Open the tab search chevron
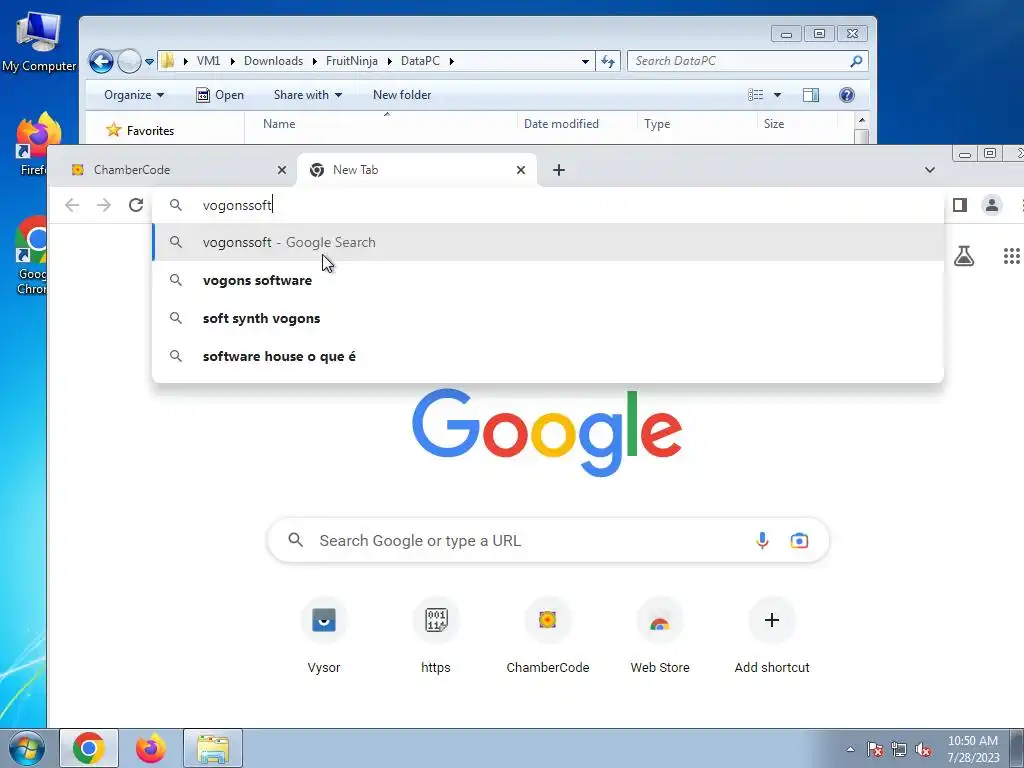Image resolution: width=1024 pixels, height=768 pixels. (929, 170)
